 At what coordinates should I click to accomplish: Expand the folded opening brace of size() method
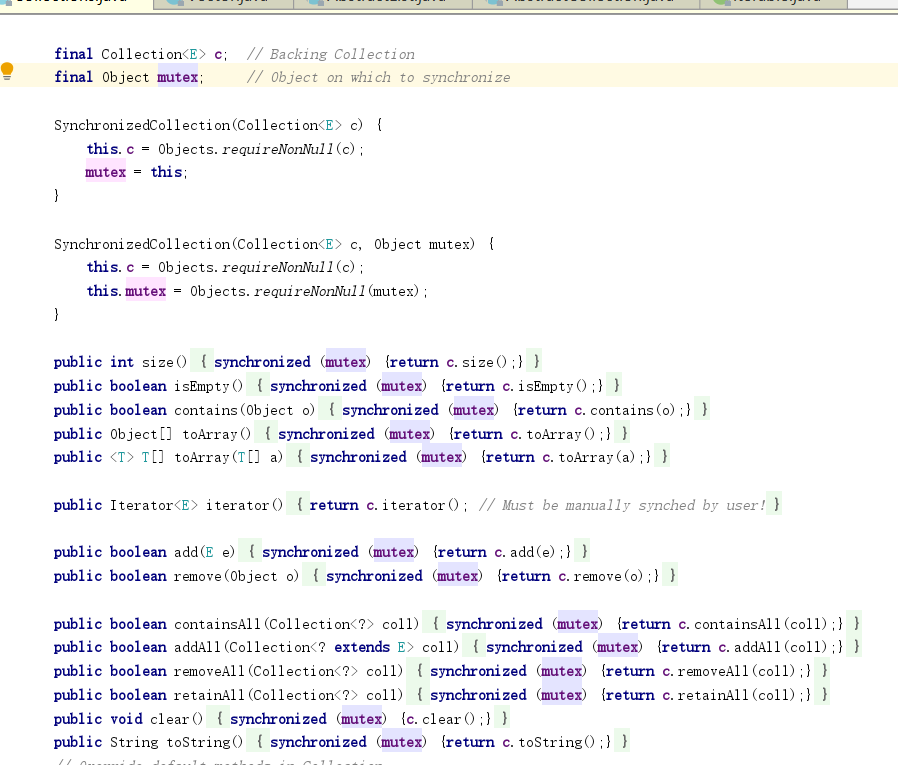pyautogui.click(x=203, y=362)
